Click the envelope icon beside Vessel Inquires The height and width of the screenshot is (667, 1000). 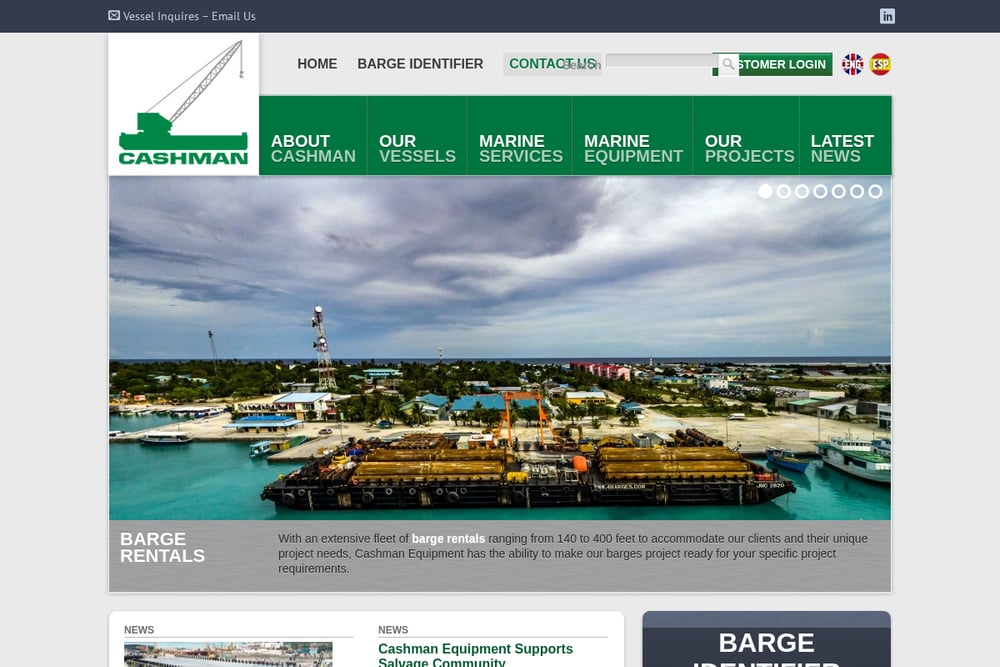click(x=114, y=15)
